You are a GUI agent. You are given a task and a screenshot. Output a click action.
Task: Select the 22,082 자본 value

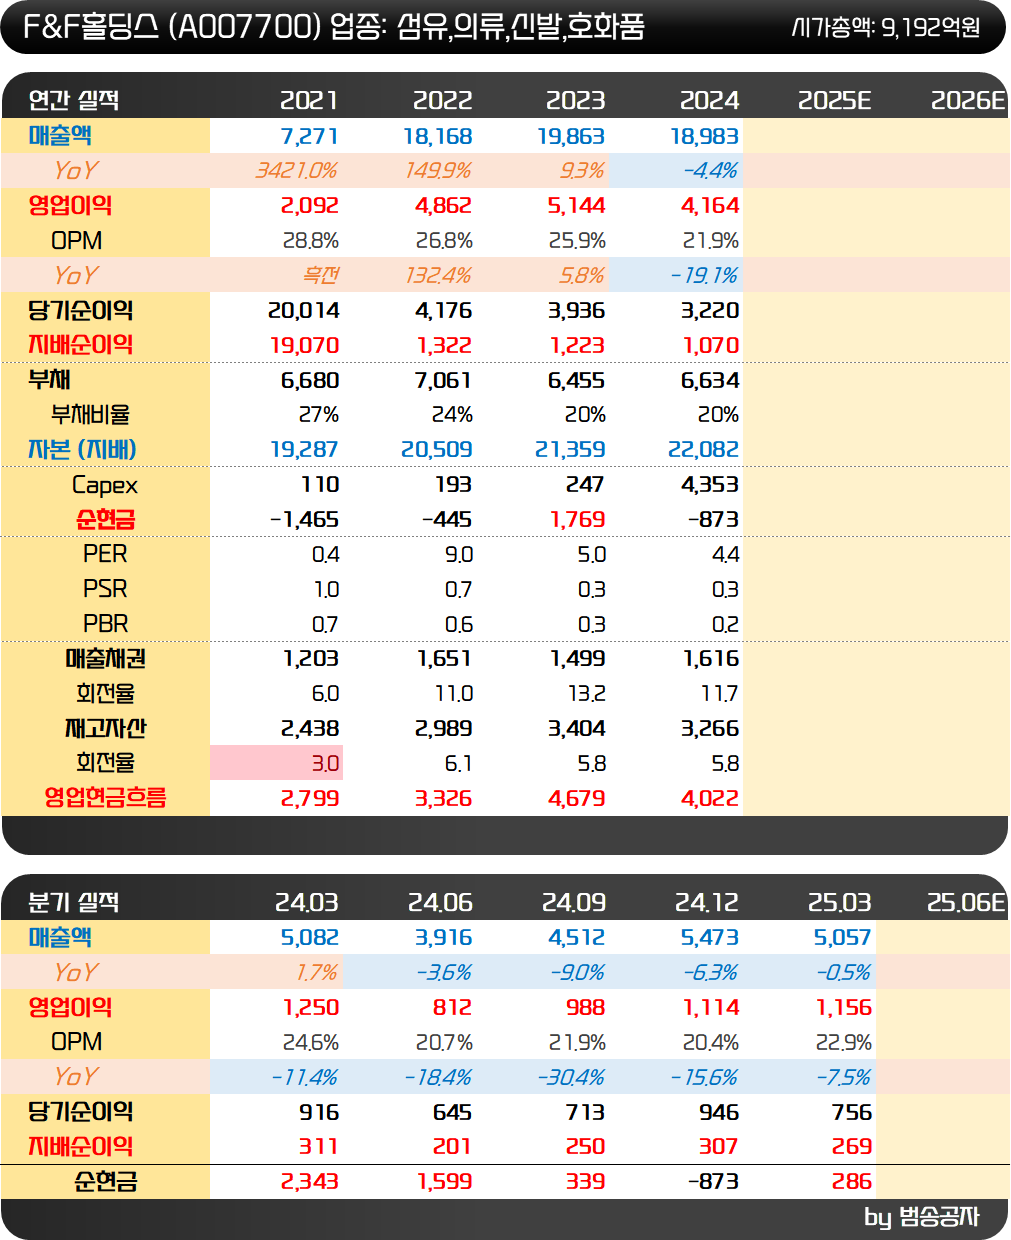pos(704,449)
